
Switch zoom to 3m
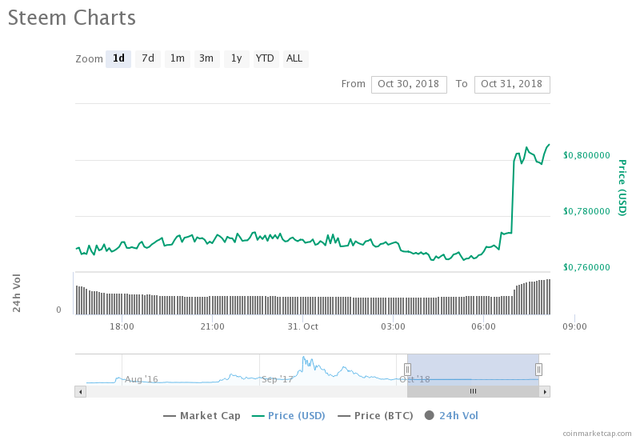[x=207, y=59]
